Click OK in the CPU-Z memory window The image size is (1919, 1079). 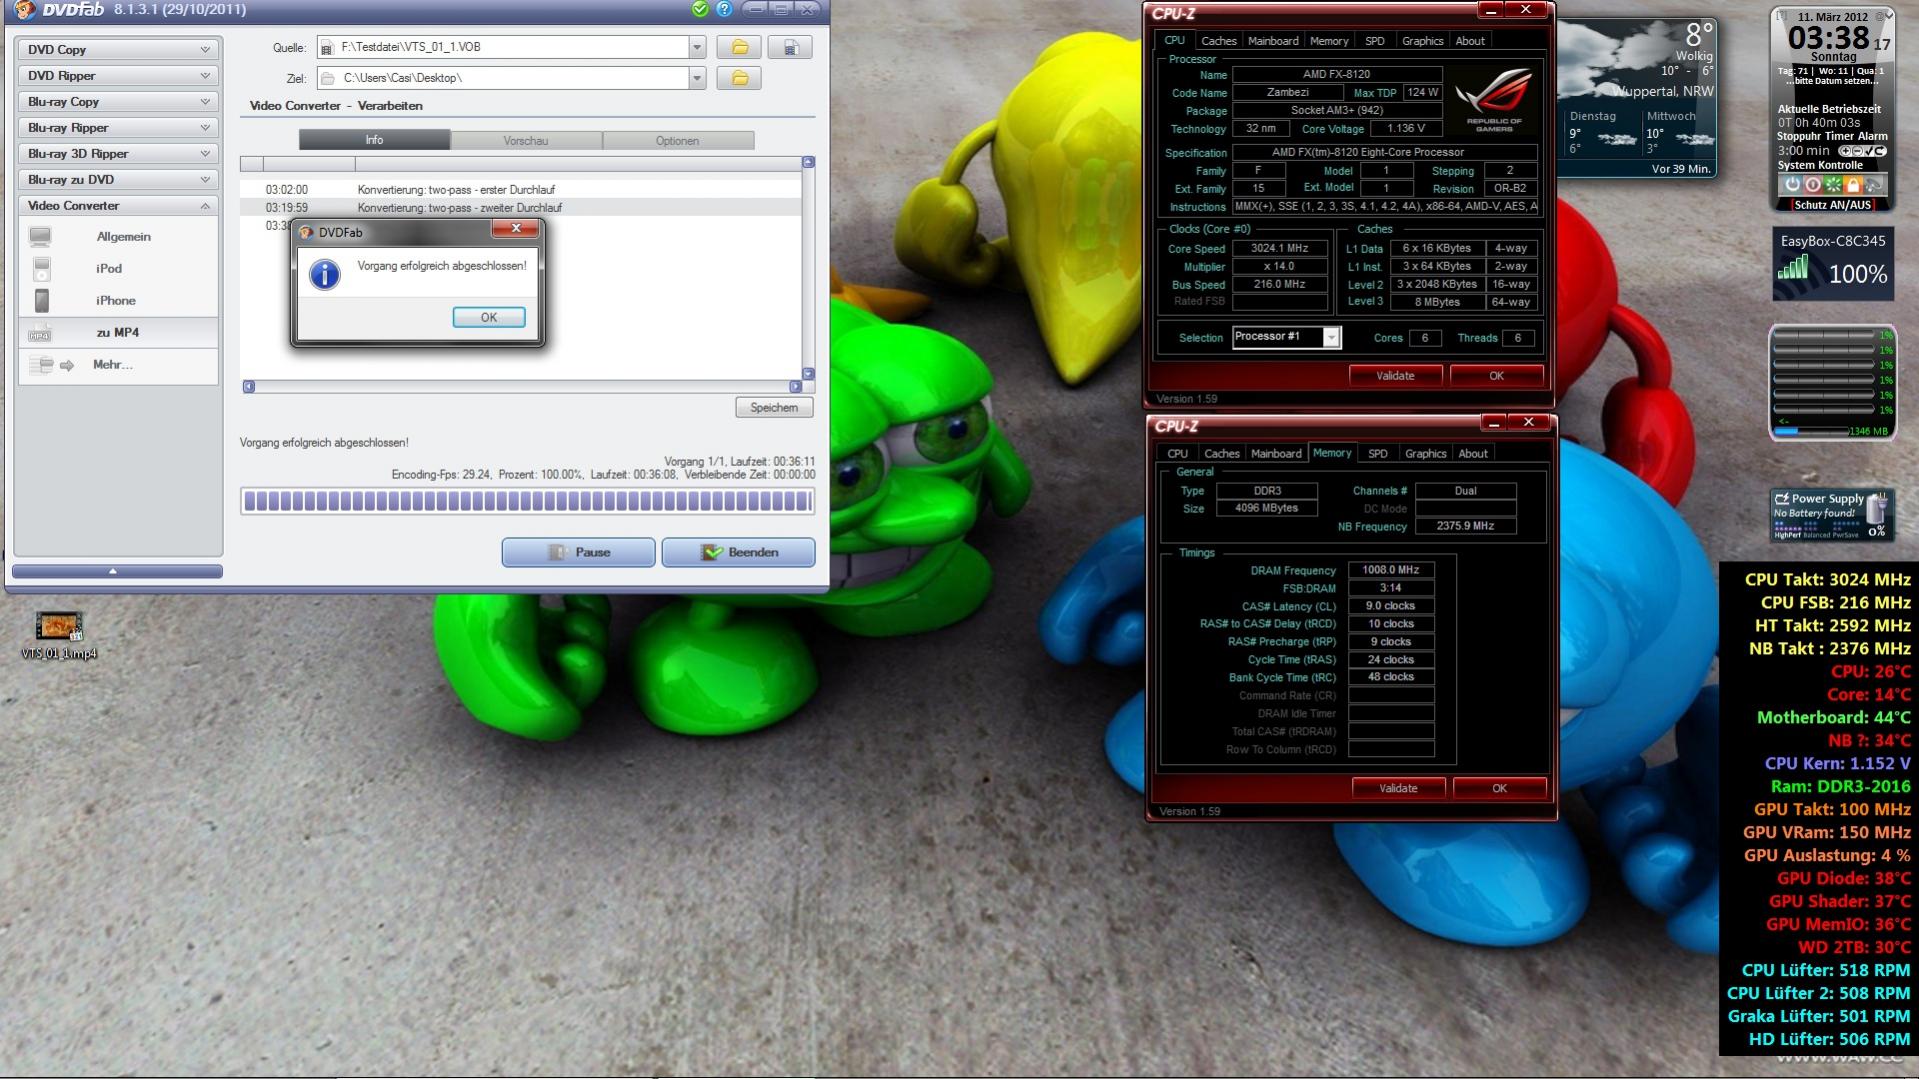tap(1499, 789)
